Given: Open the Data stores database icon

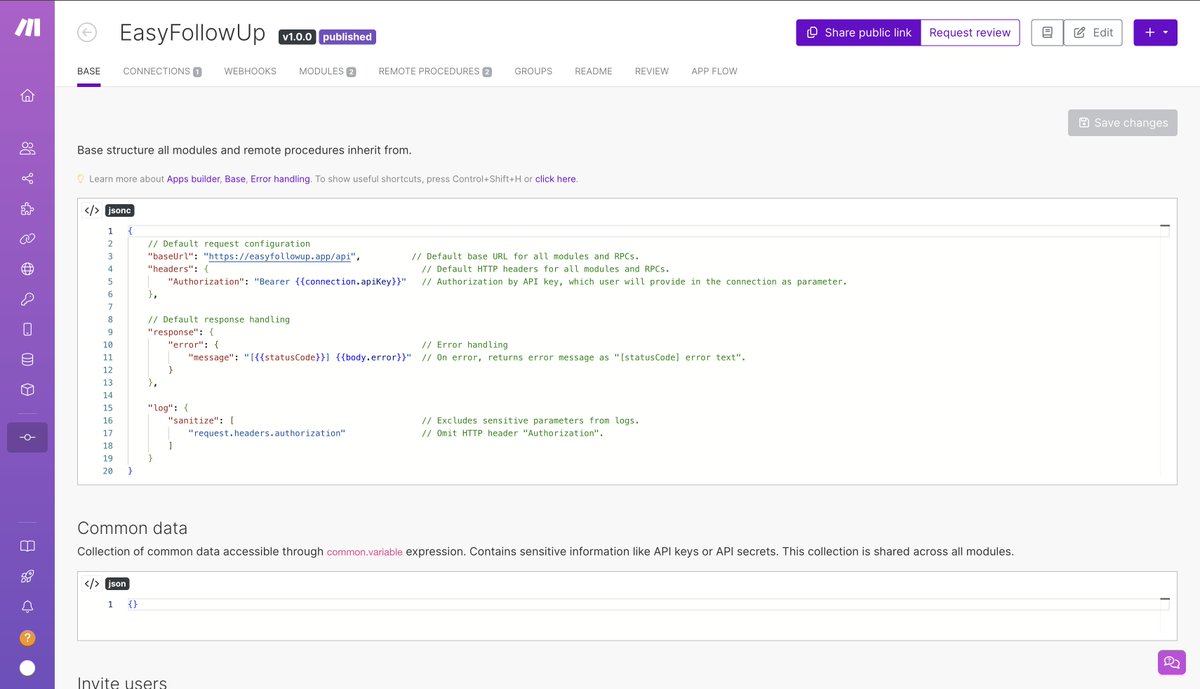Looking at the screenshot, I should [27, 360].
